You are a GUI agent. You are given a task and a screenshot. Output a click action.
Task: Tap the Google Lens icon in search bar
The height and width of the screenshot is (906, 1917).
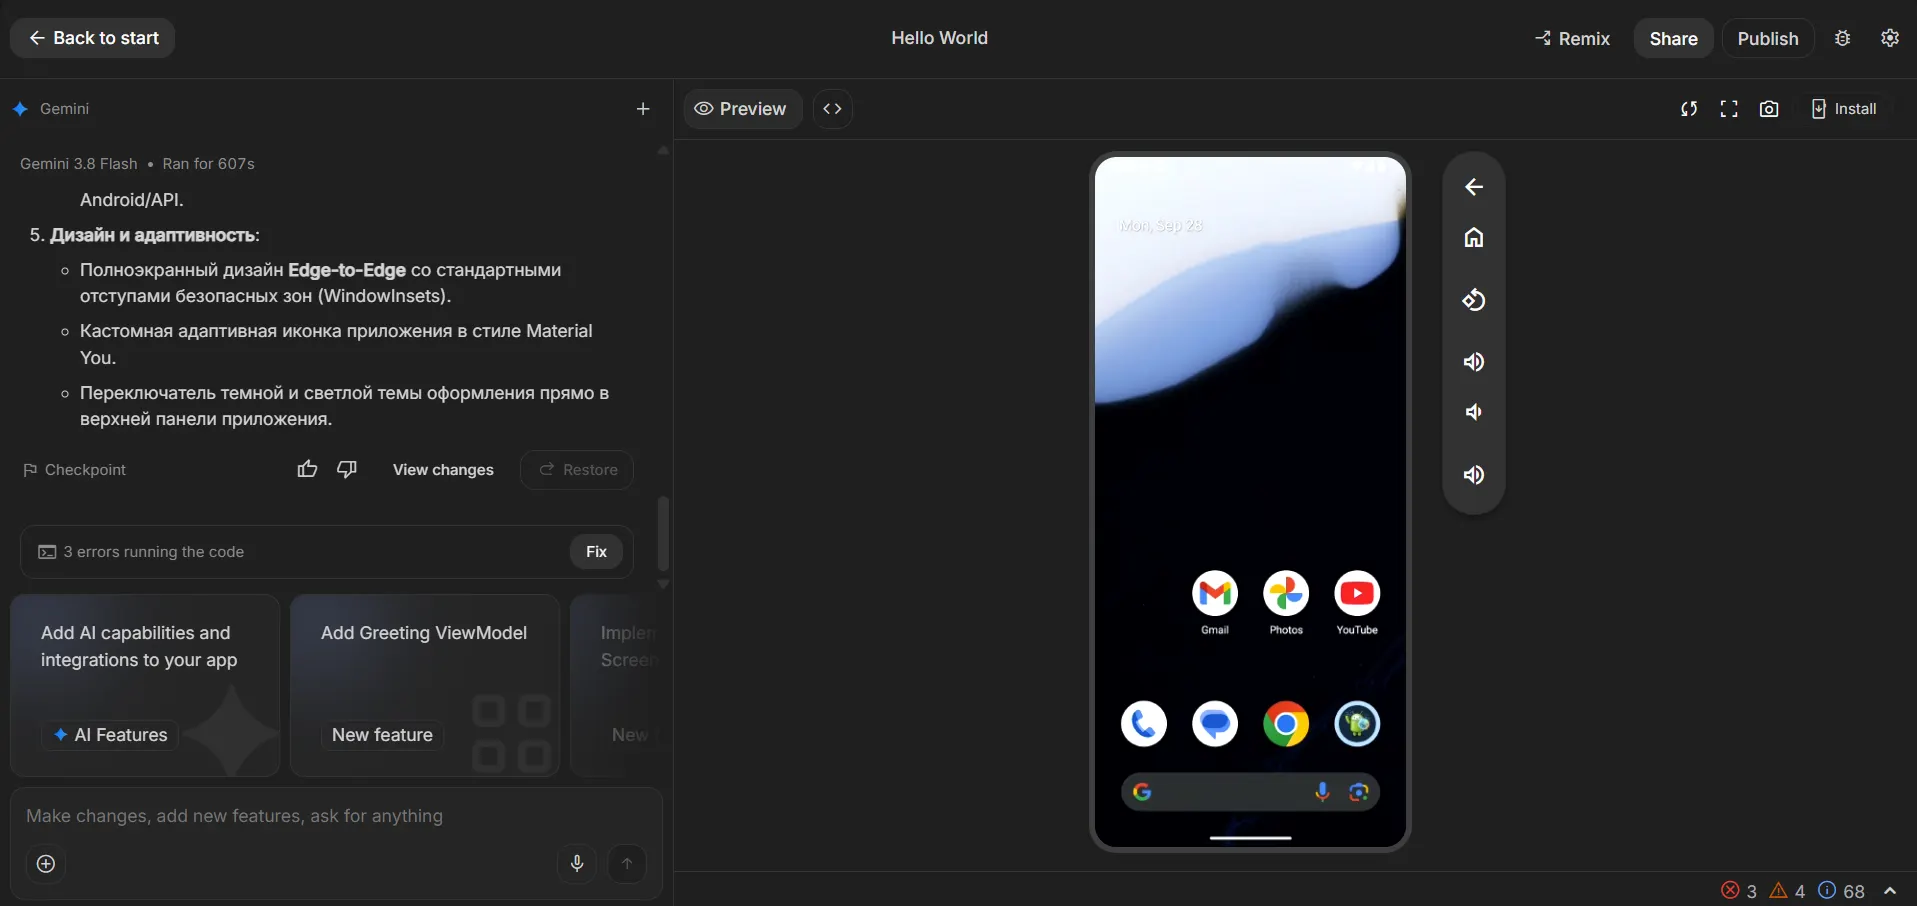1358,792
